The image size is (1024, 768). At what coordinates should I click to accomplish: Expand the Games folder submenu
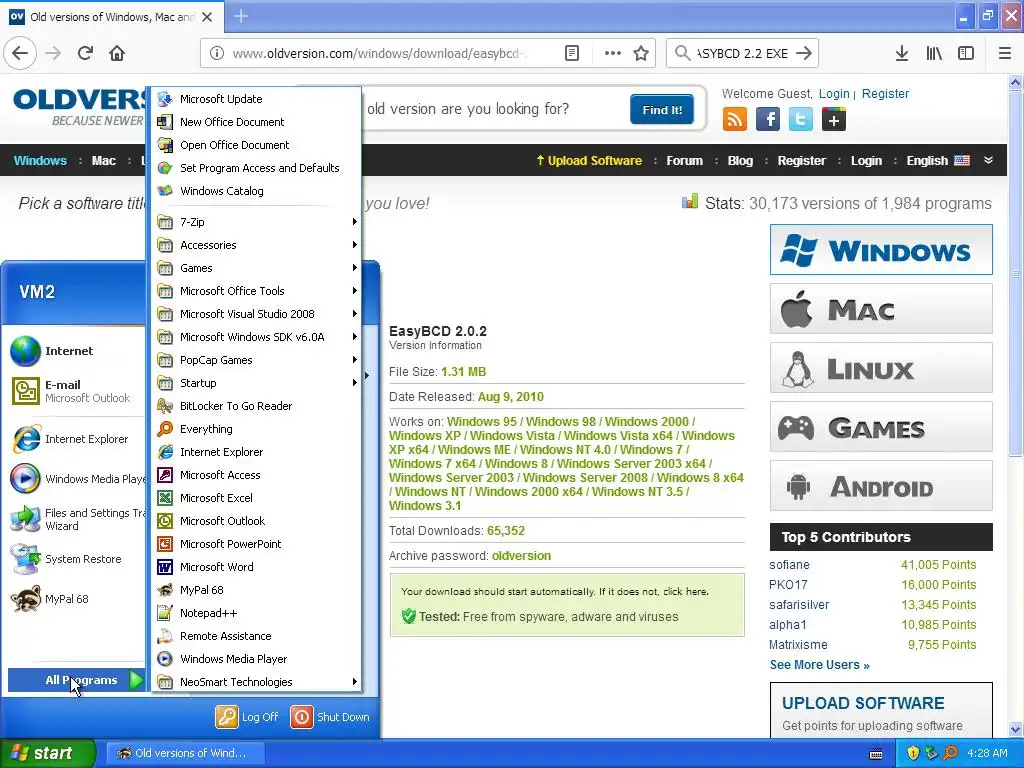[x=257, y=268]
